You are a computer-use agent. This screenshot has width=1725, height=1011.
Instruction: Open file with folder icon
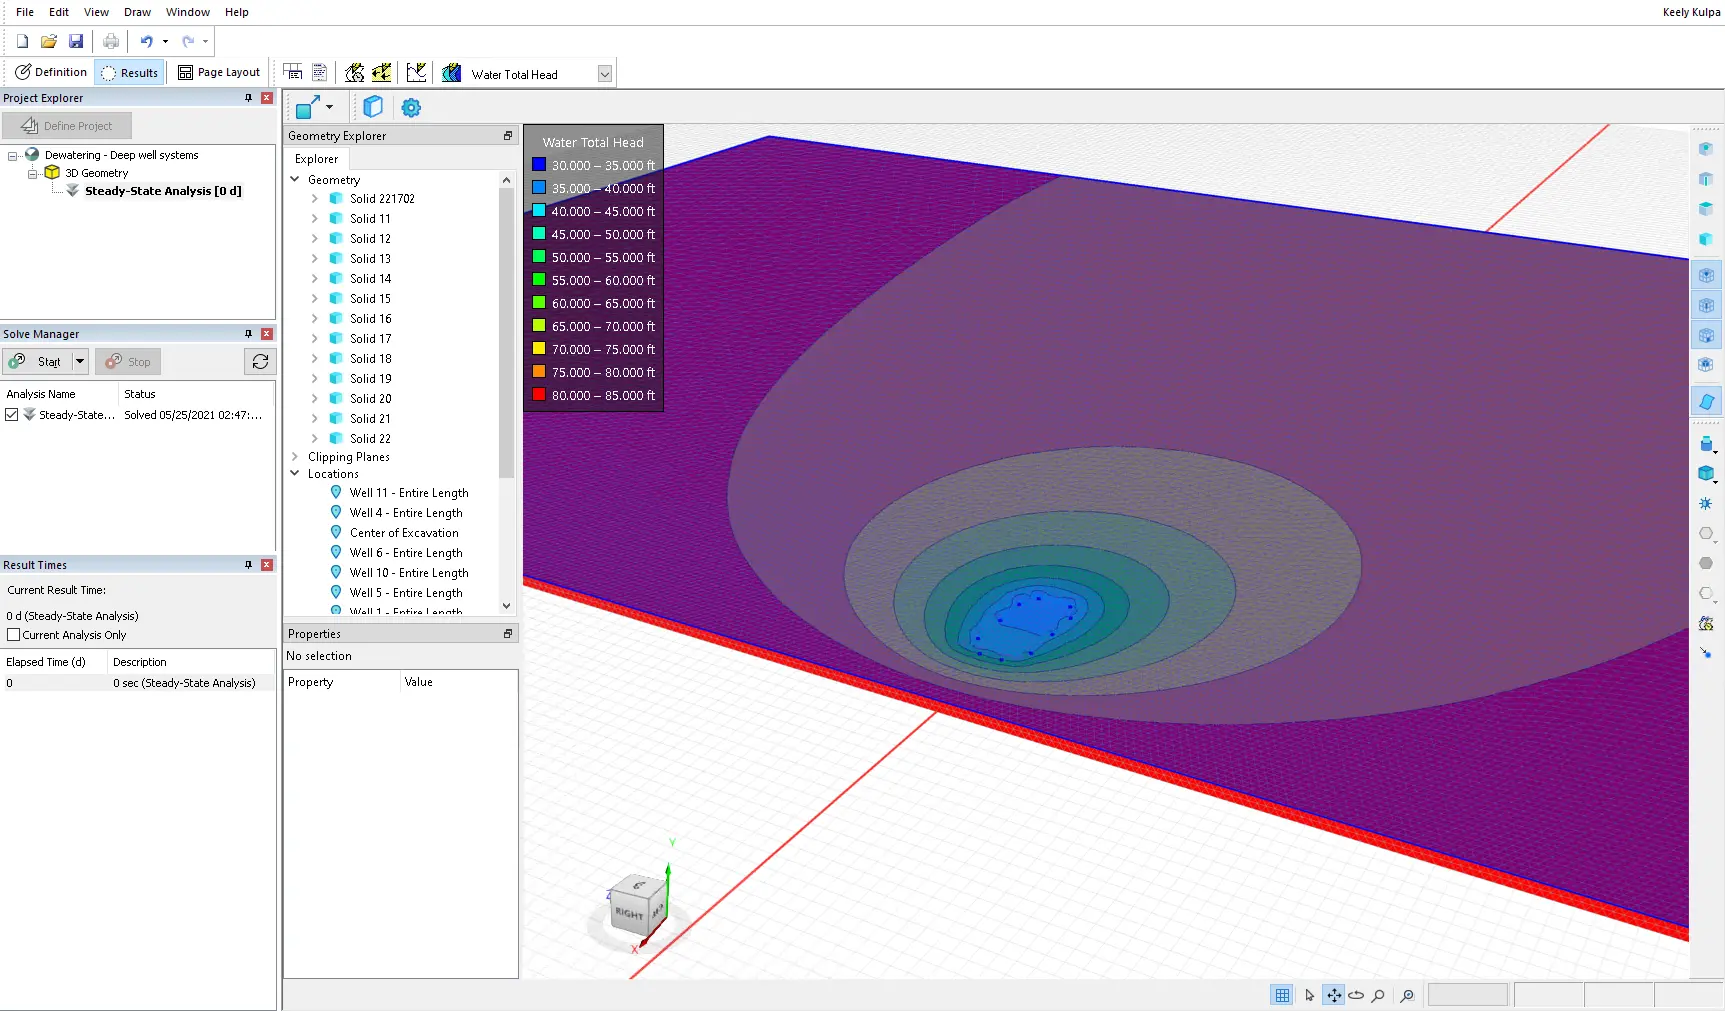point(49,41)
